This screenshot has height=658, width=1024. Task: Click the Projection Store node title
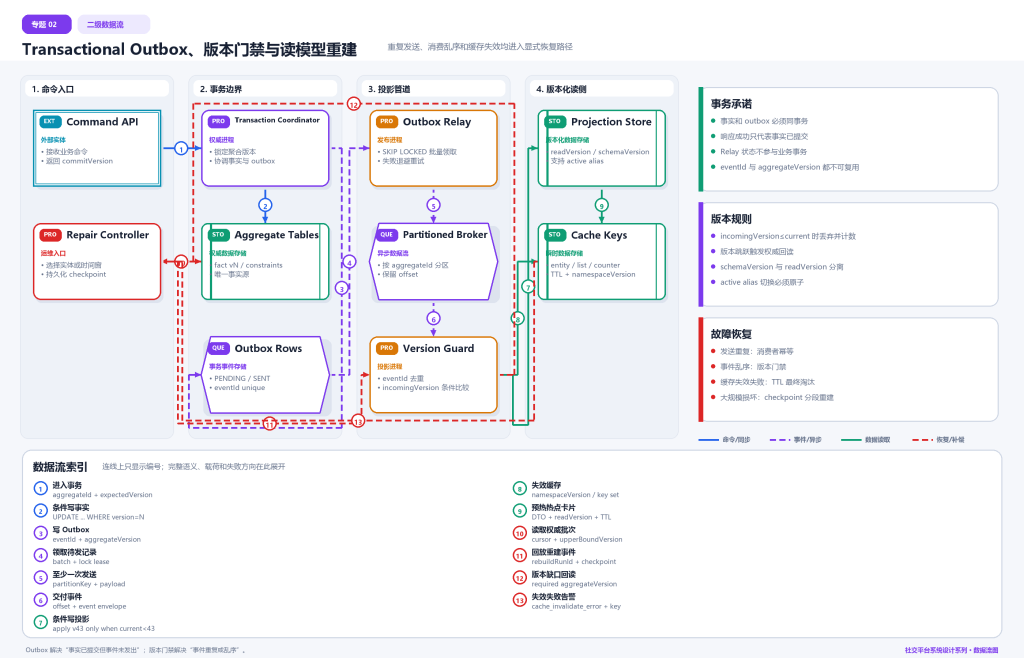[611, 121]
